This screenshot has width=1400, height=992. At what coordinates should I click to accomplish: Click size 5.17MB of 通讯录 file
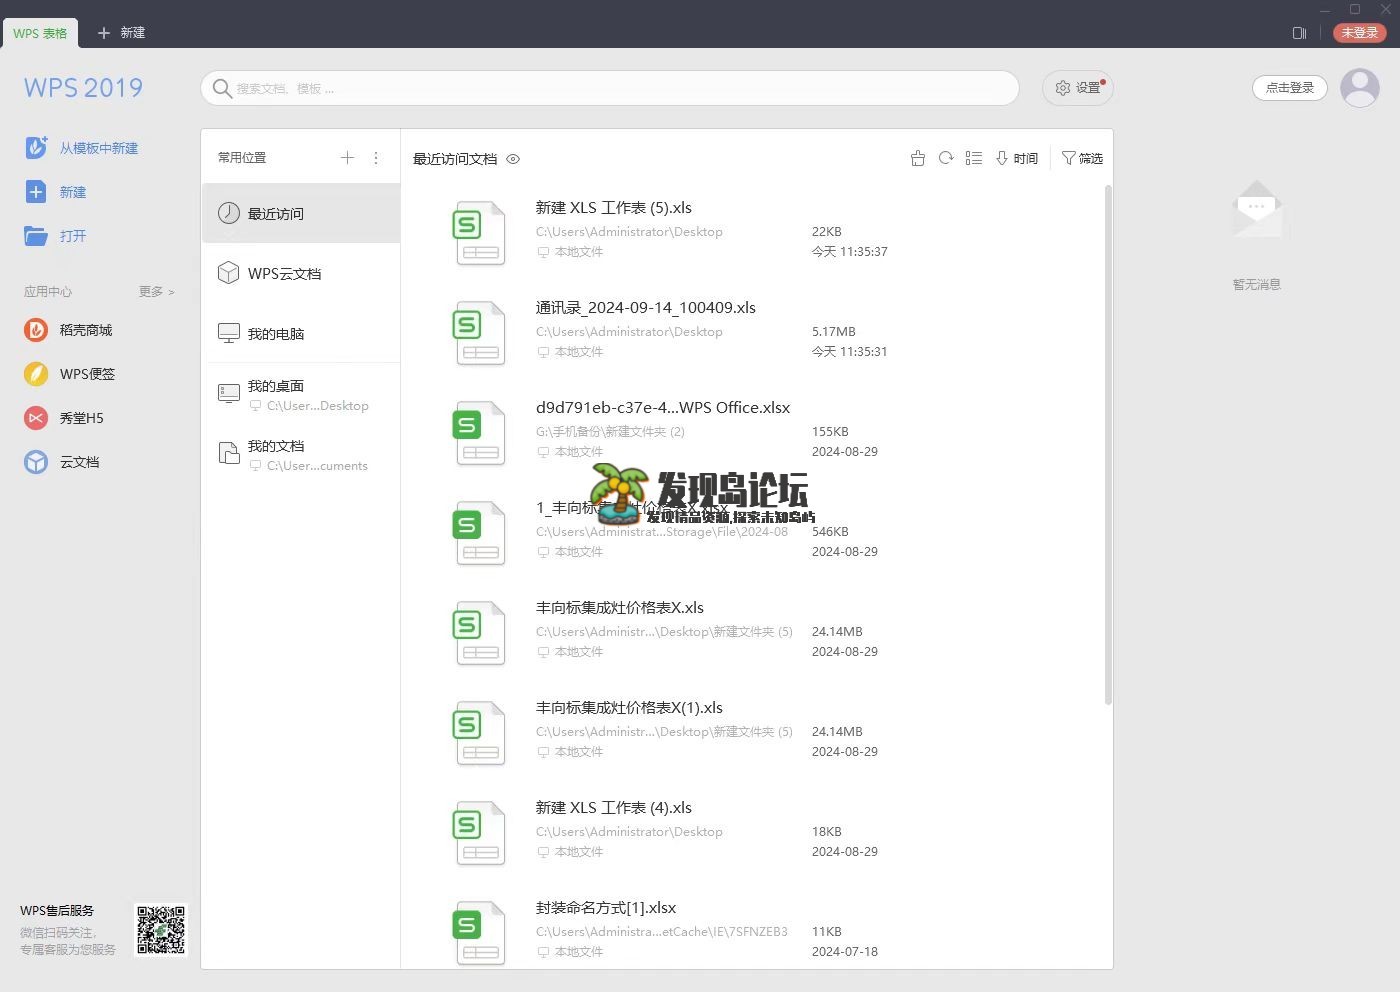[834, 332]
